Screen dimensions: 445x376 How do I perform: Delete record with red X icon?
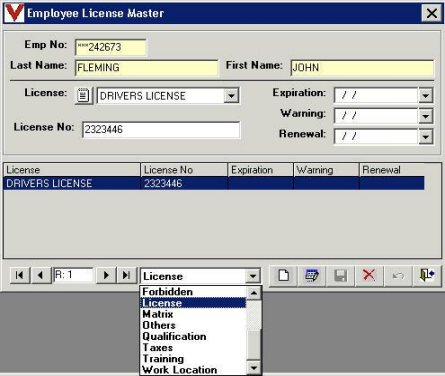tap(369, 275)
